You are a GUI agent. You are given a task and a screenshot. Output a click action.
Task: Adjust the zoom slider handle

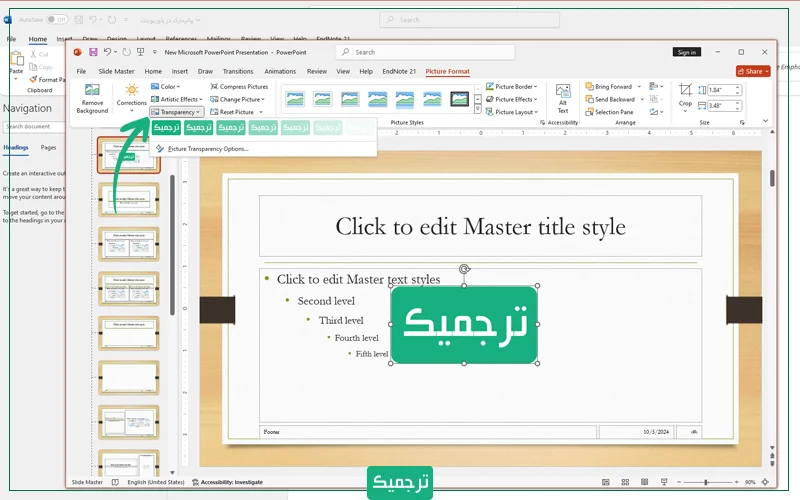point(706,482)
